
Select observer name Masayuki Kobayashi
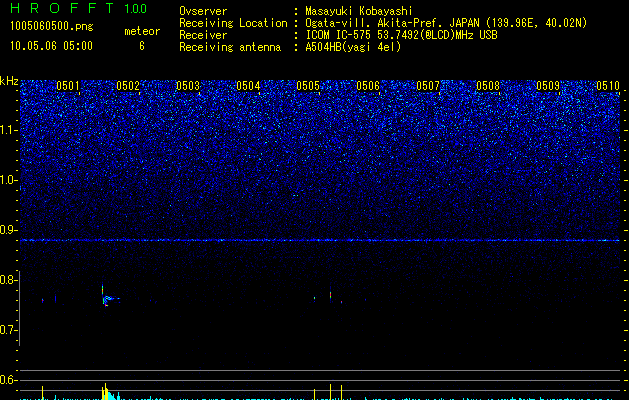(359, 11)
